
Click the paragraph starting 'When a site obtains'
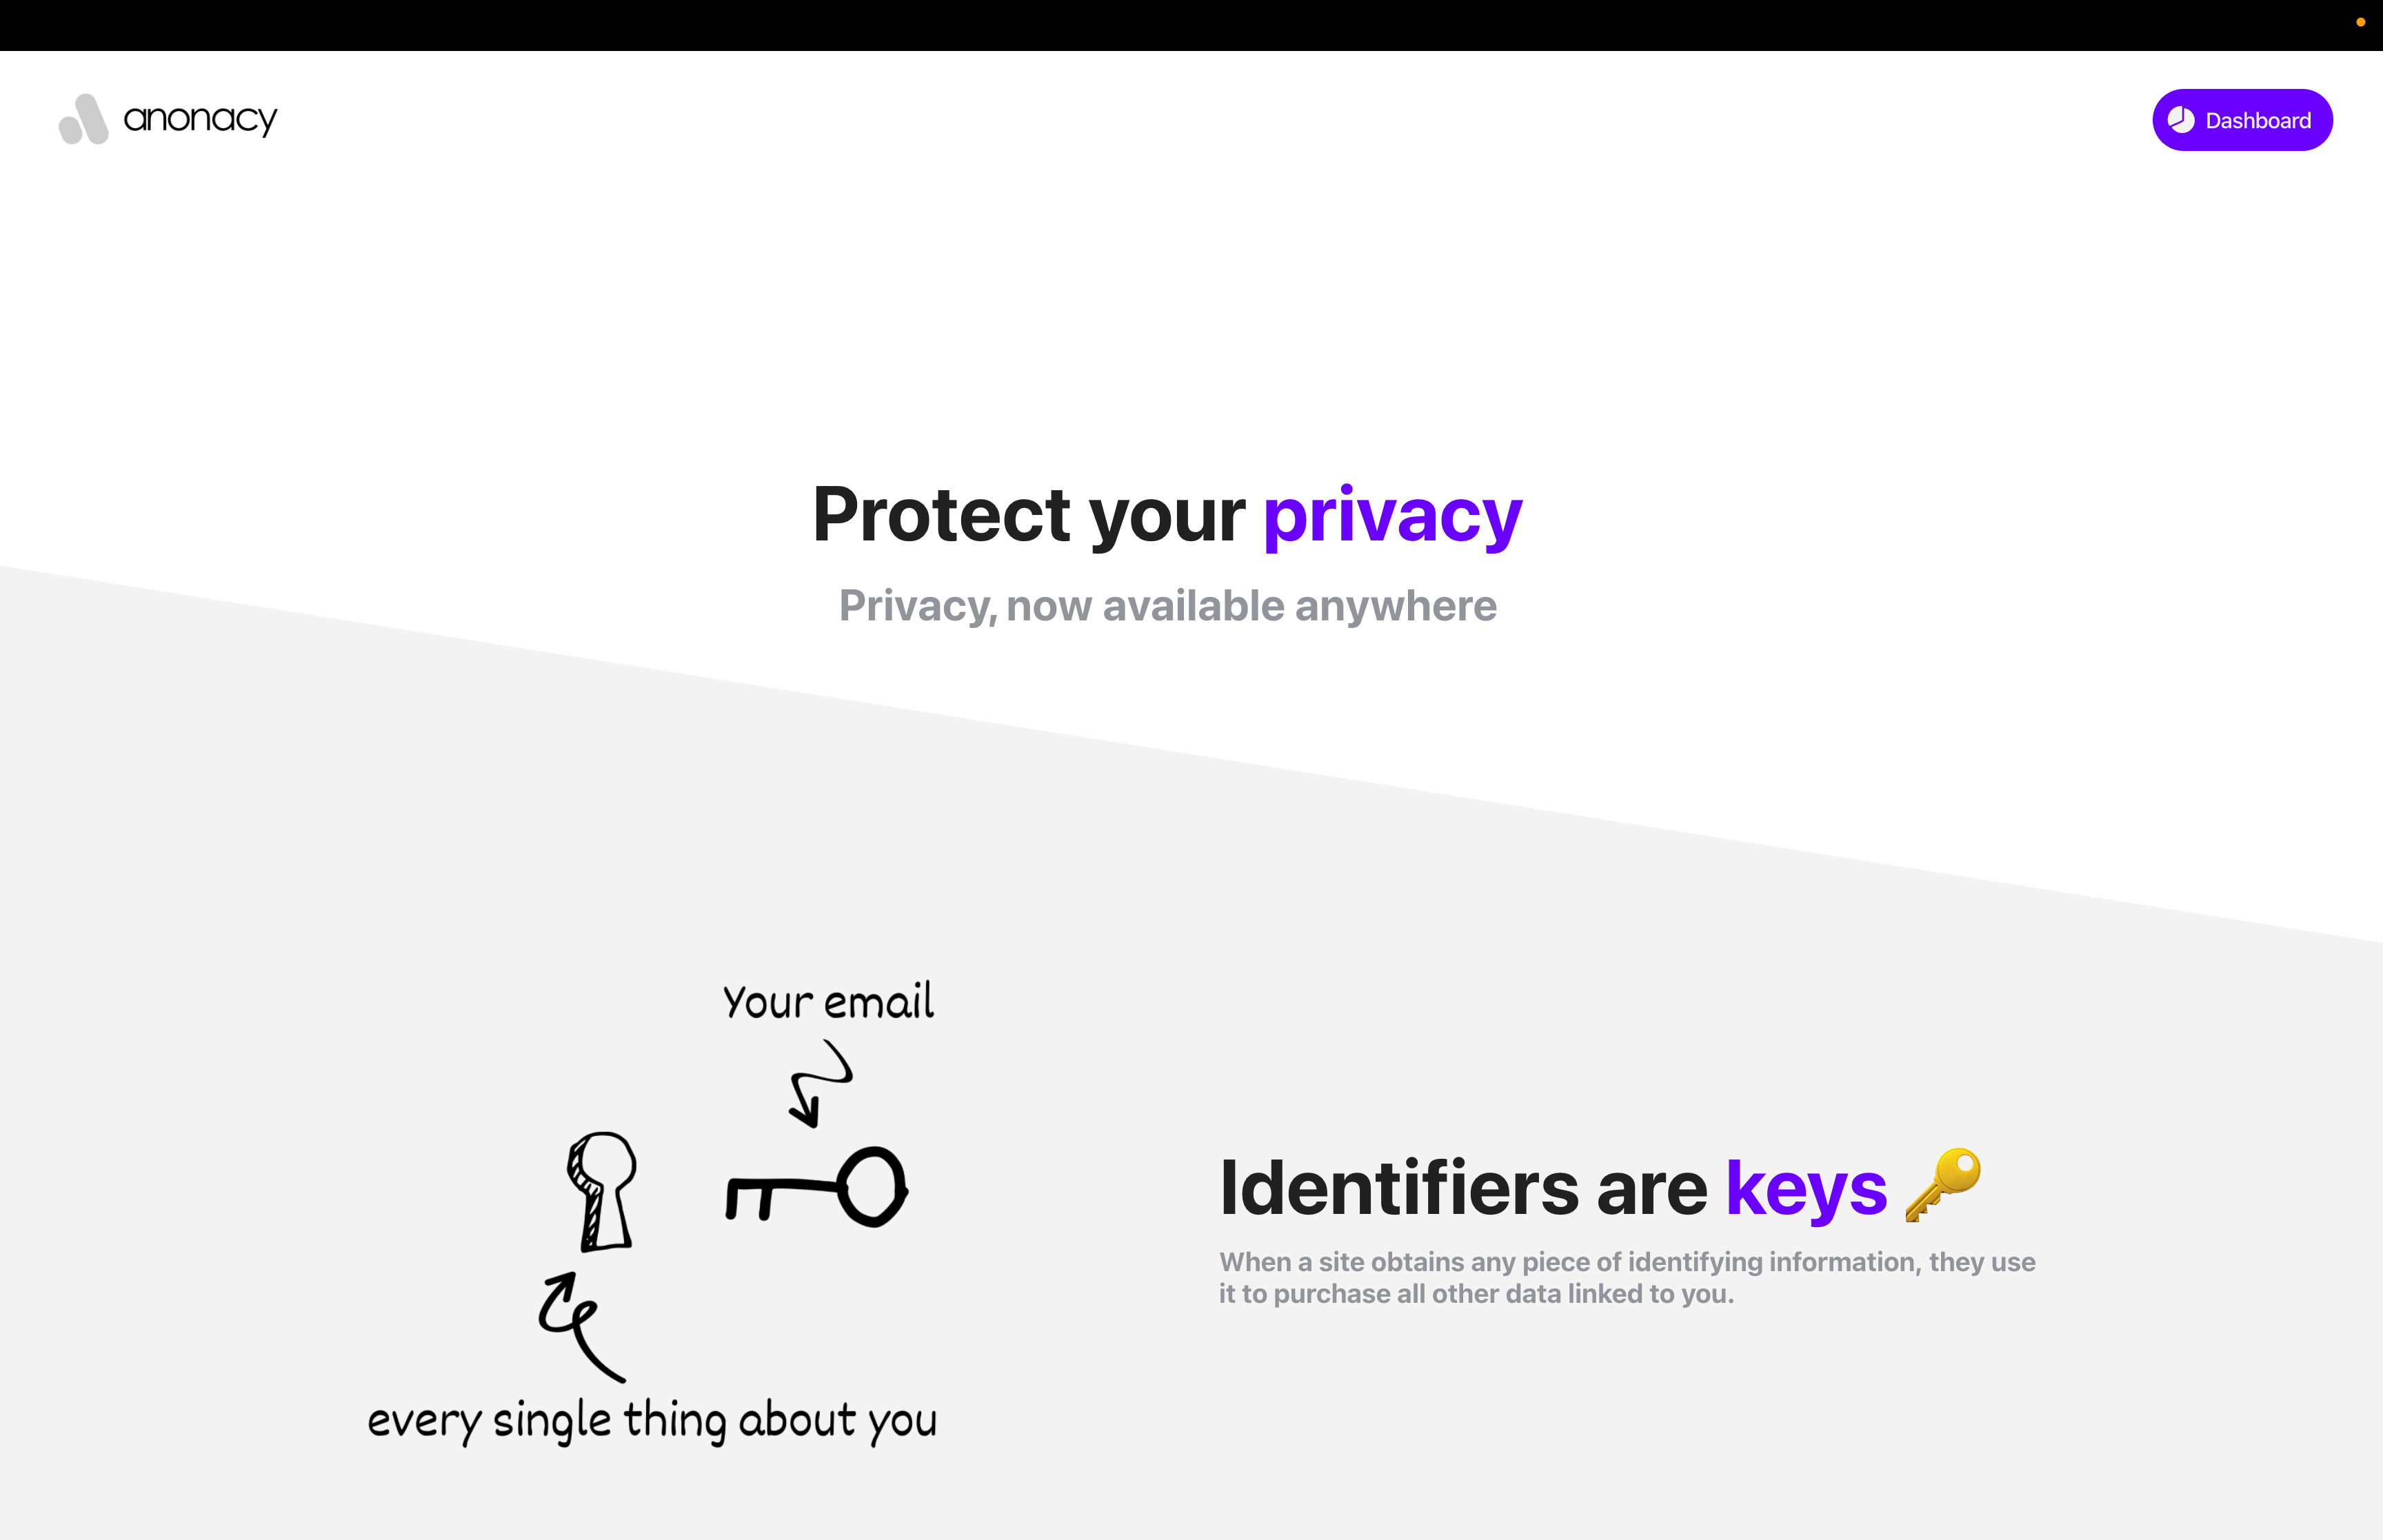[1627, 1277]
